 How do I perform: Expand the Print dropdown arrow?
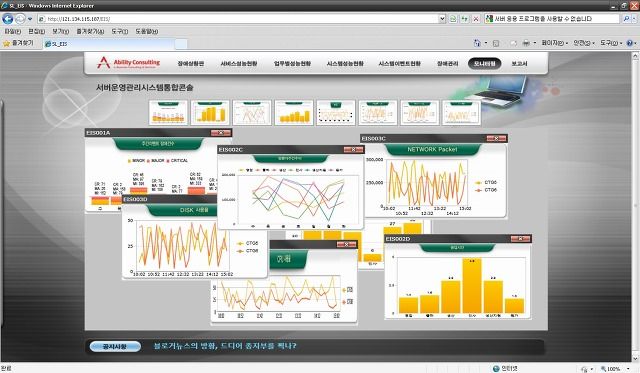(535, 43)
